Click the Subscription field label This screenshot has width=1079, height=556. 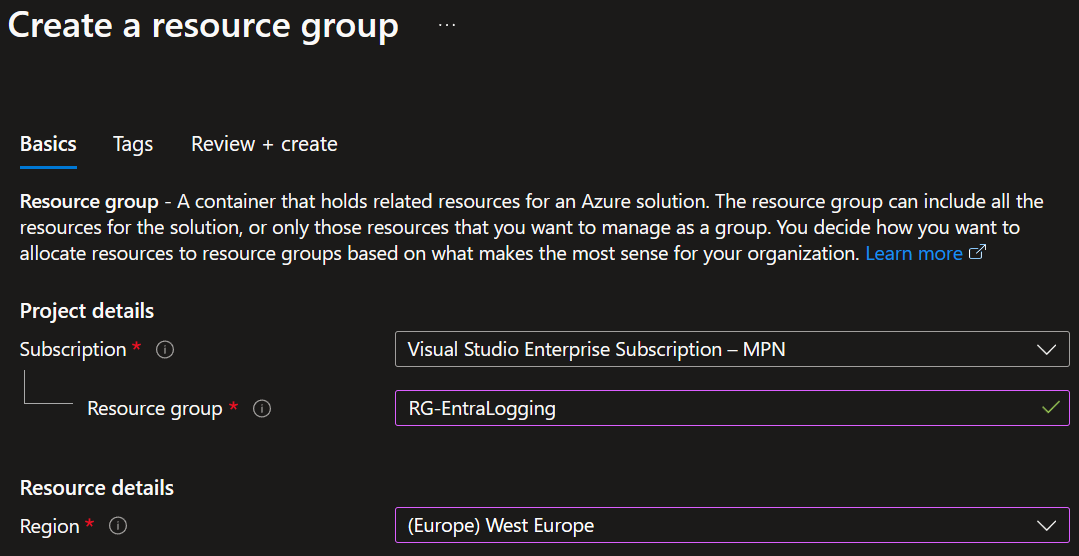(73, 350)
